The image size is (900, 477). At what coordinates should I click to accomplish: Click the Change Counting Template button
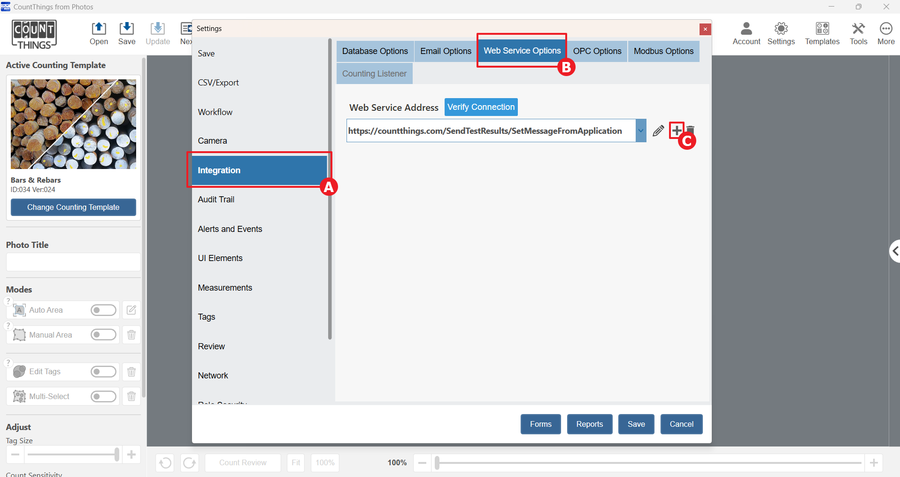click(x=73, y=207)
